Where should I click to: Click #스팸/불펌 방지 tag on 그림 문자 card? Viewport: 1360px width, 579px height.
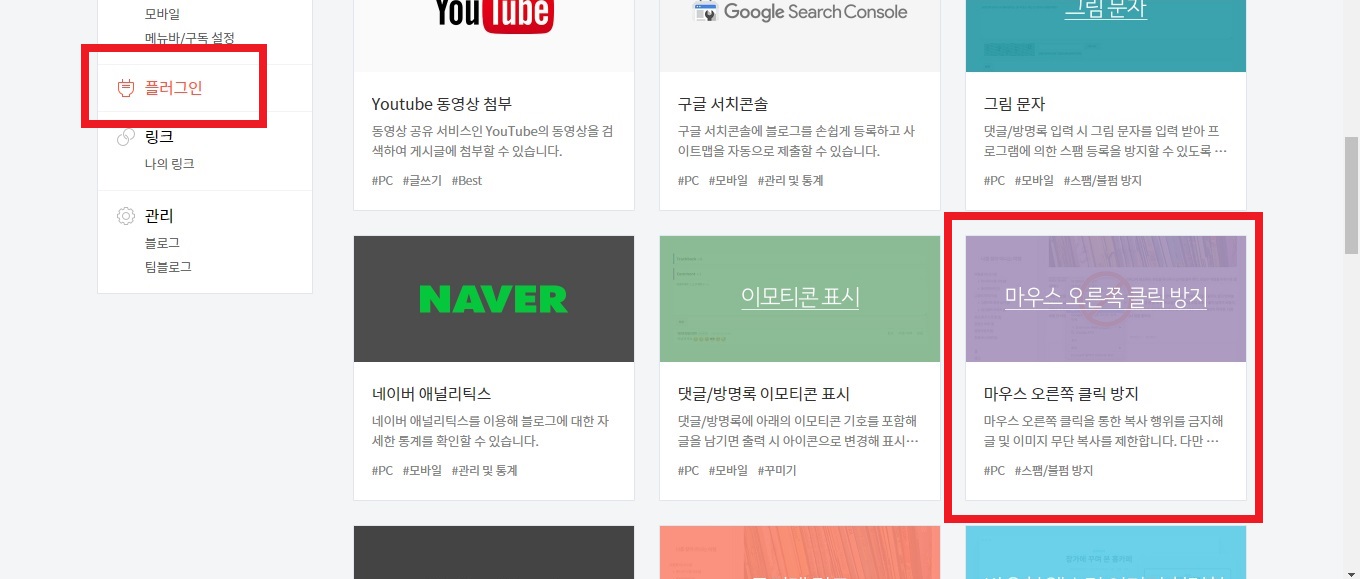pos(1103,181)
